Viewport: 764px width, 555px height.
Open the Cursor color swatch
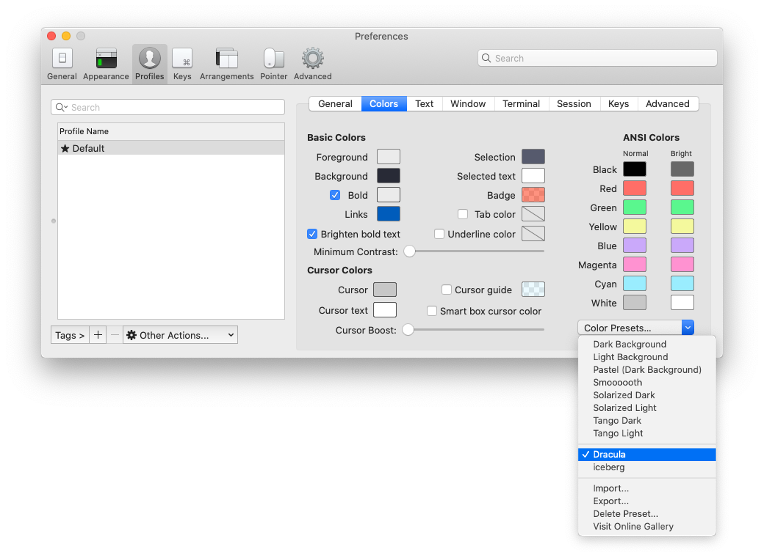385,289
